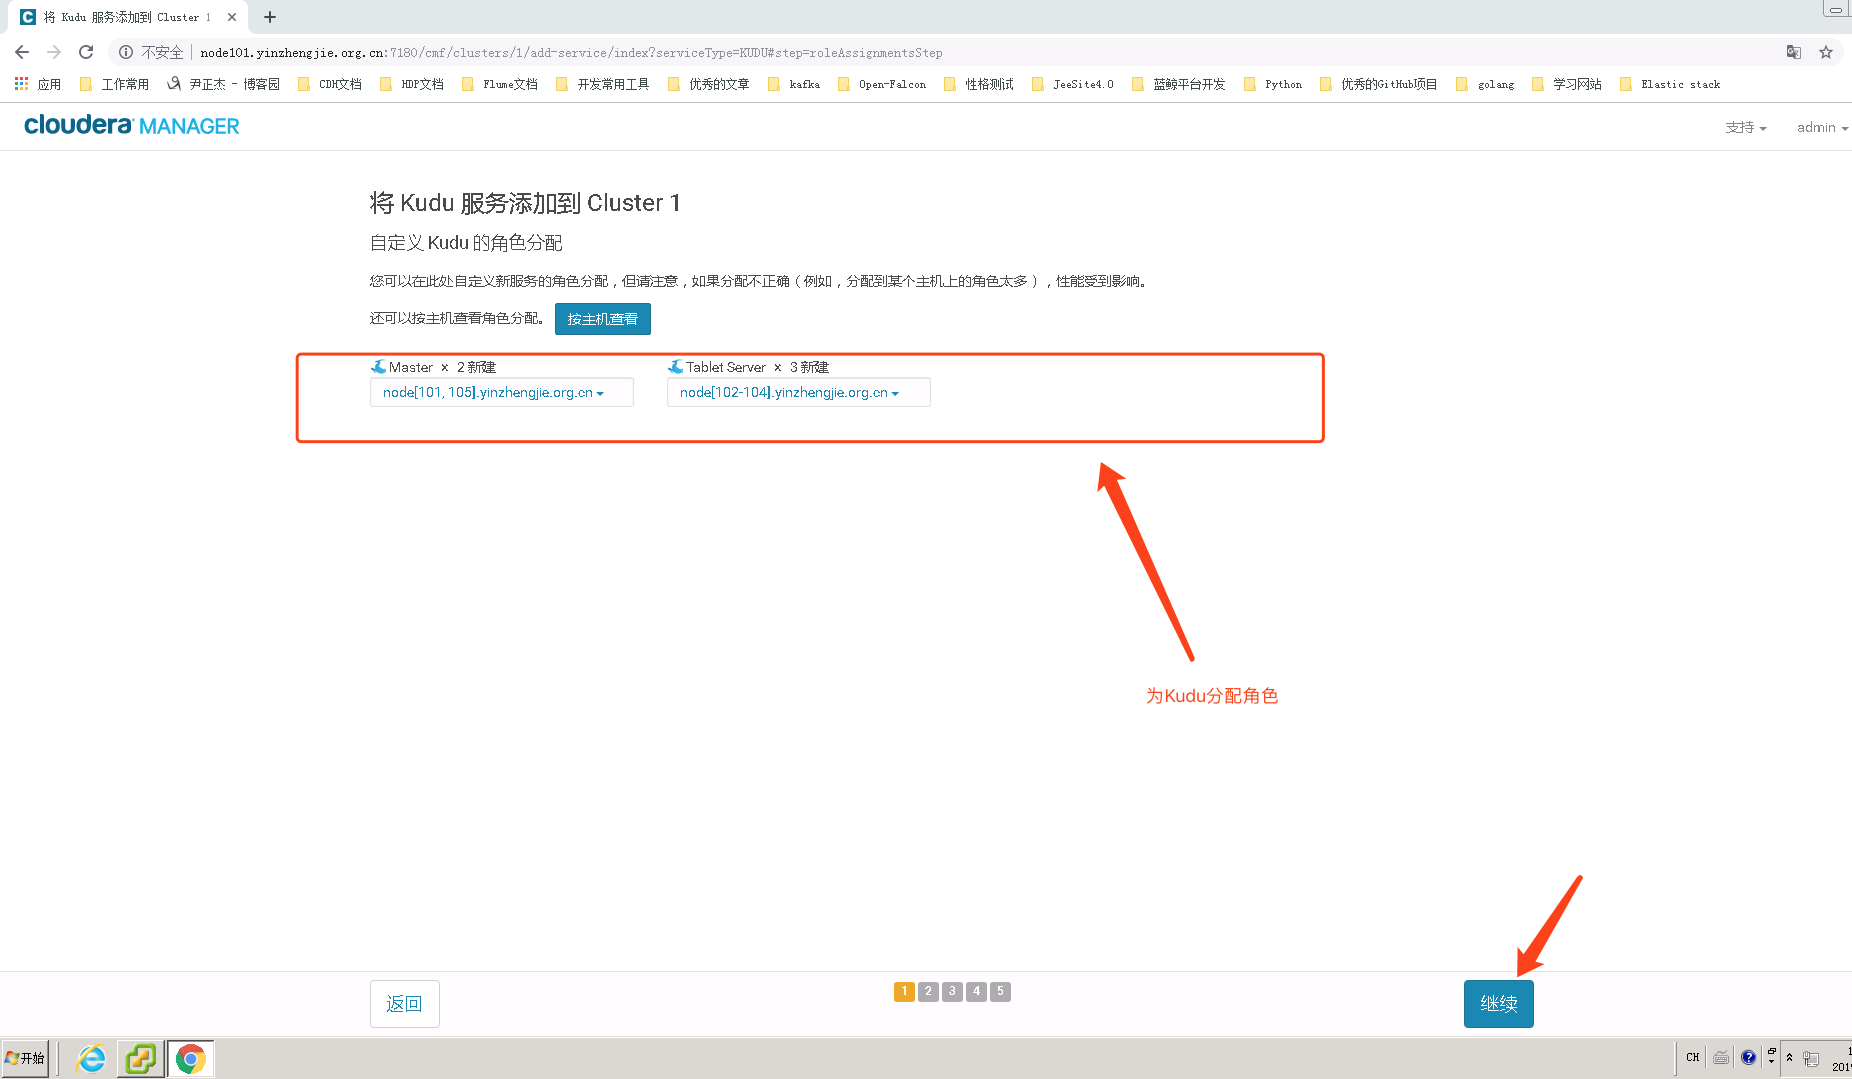Bookmark this page with the star icon
This screenshot has height=1079, width=1852.
click(1826, 52)
